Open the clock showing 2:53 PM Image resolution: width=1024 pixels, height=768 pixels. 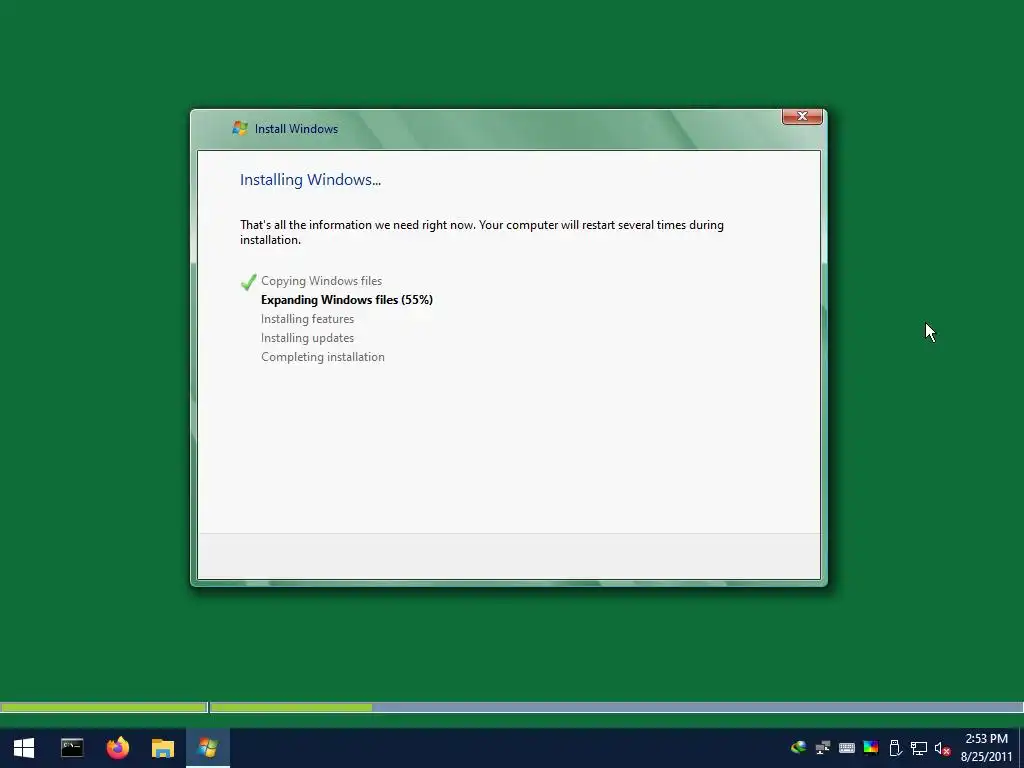[x=986, y=748]
